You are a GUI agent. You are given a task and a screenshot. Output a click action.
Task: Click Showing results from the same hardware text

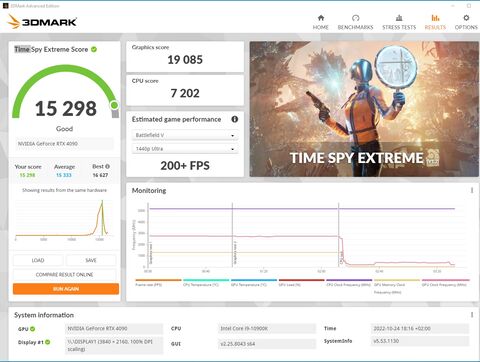(64, 190)
